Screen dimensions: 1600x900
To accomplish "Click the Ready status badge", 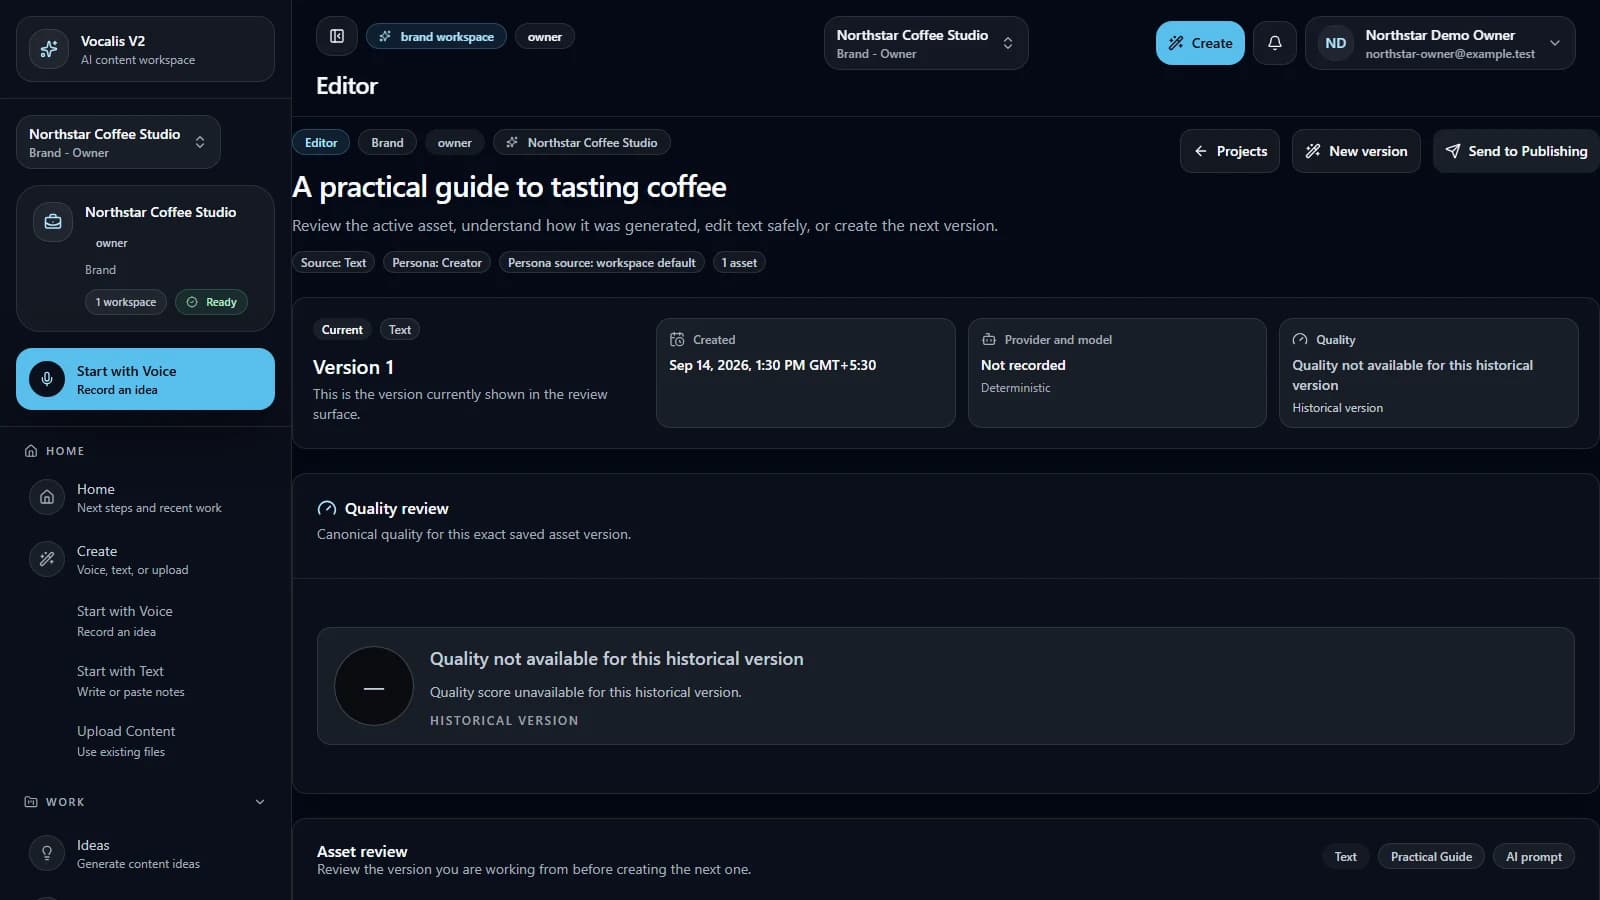I will (211, 302).
